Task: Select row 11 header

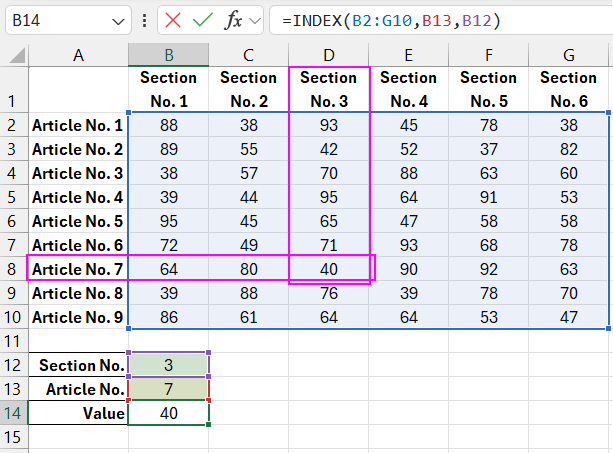Action: point(12,341)
